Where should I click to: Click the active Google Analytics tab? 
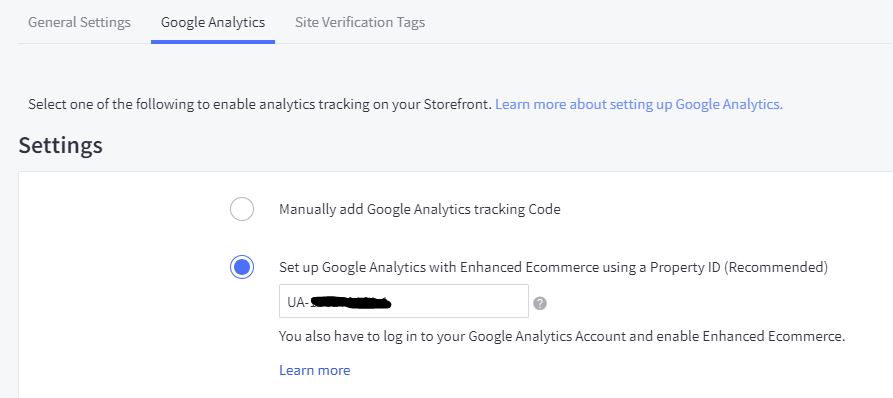click(213, 22)
